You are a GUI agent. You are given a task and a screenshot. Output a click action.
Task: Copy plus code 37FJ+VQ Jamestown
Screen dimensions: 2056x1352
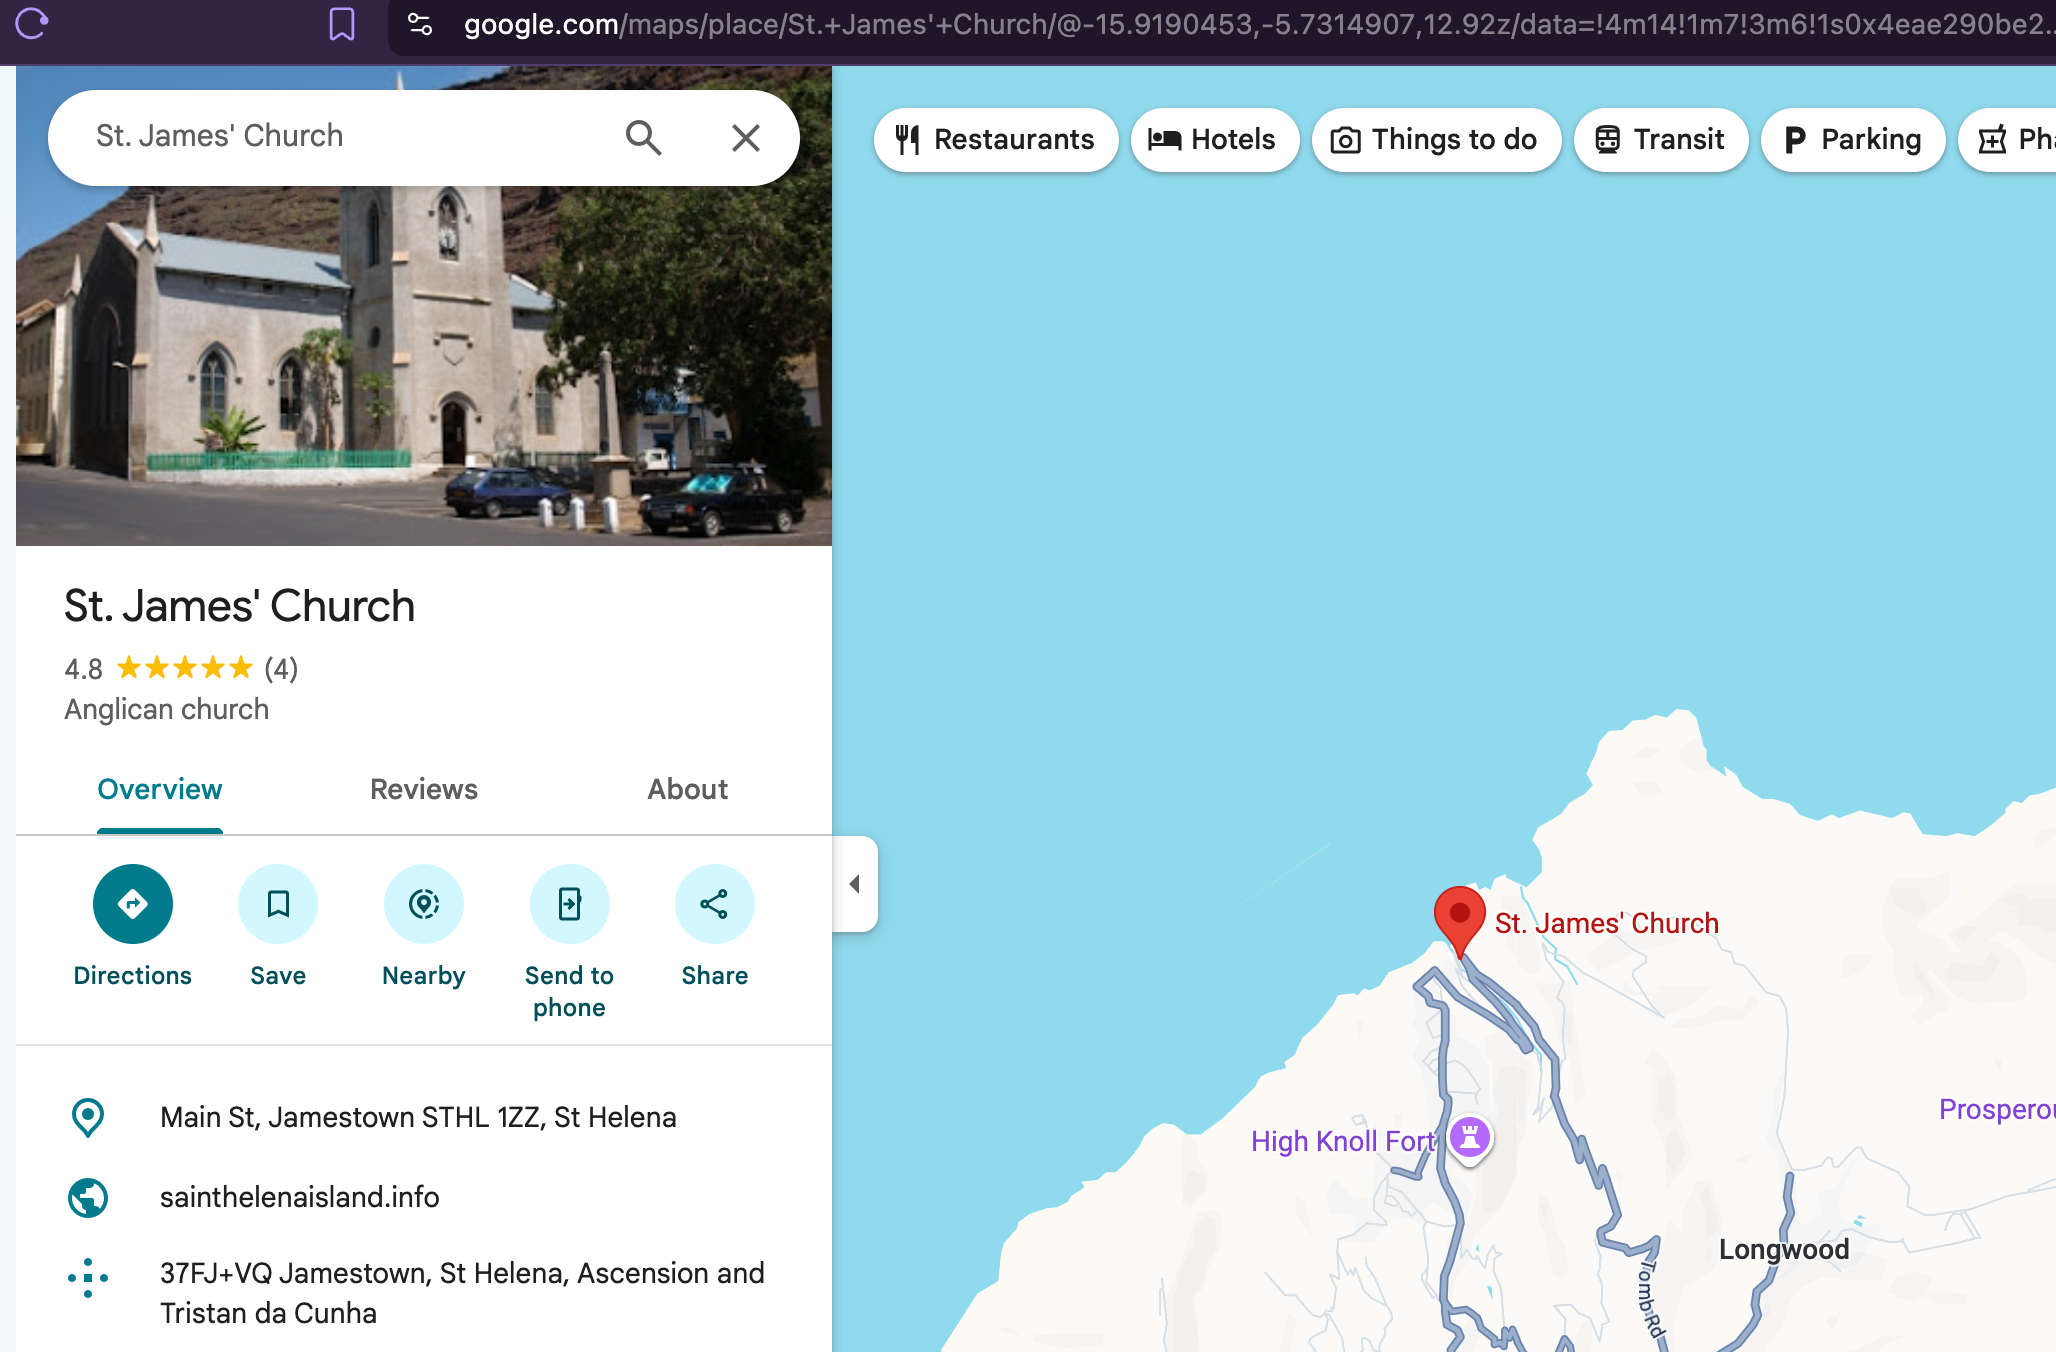click(x=462, y=1293)
